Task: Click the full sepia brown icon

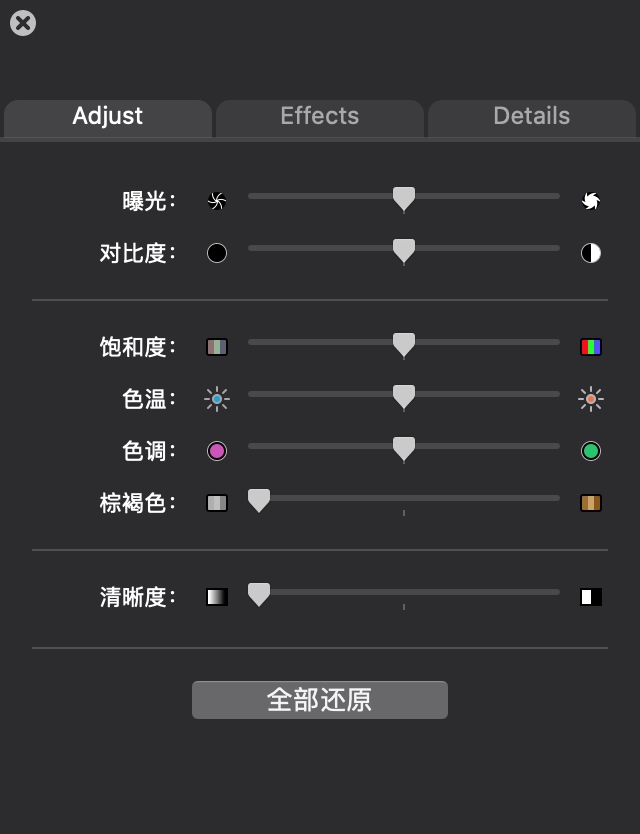Action: coord(591,503)
